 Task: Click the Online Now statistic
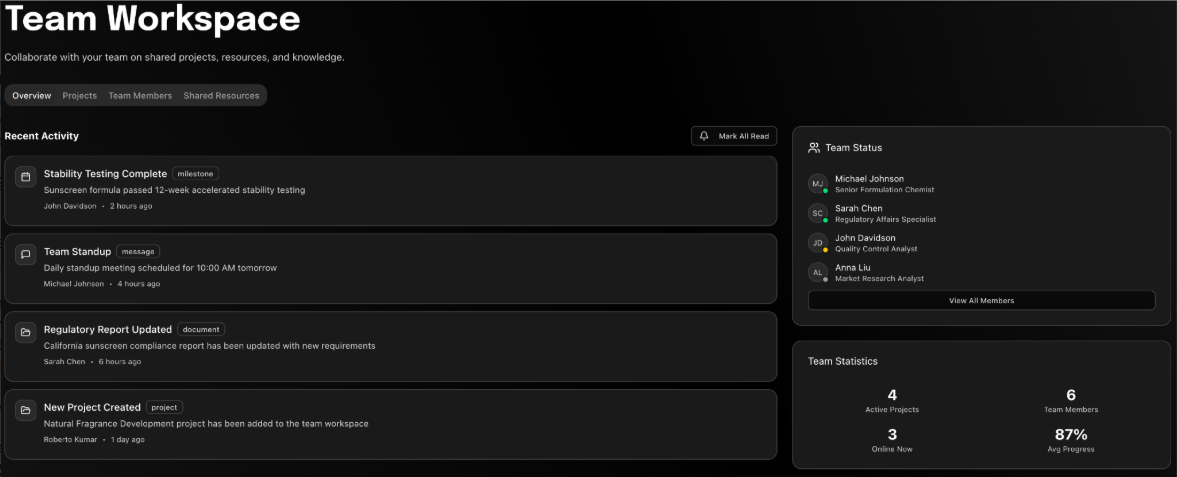pyautogui.click(x=892, y=440)
